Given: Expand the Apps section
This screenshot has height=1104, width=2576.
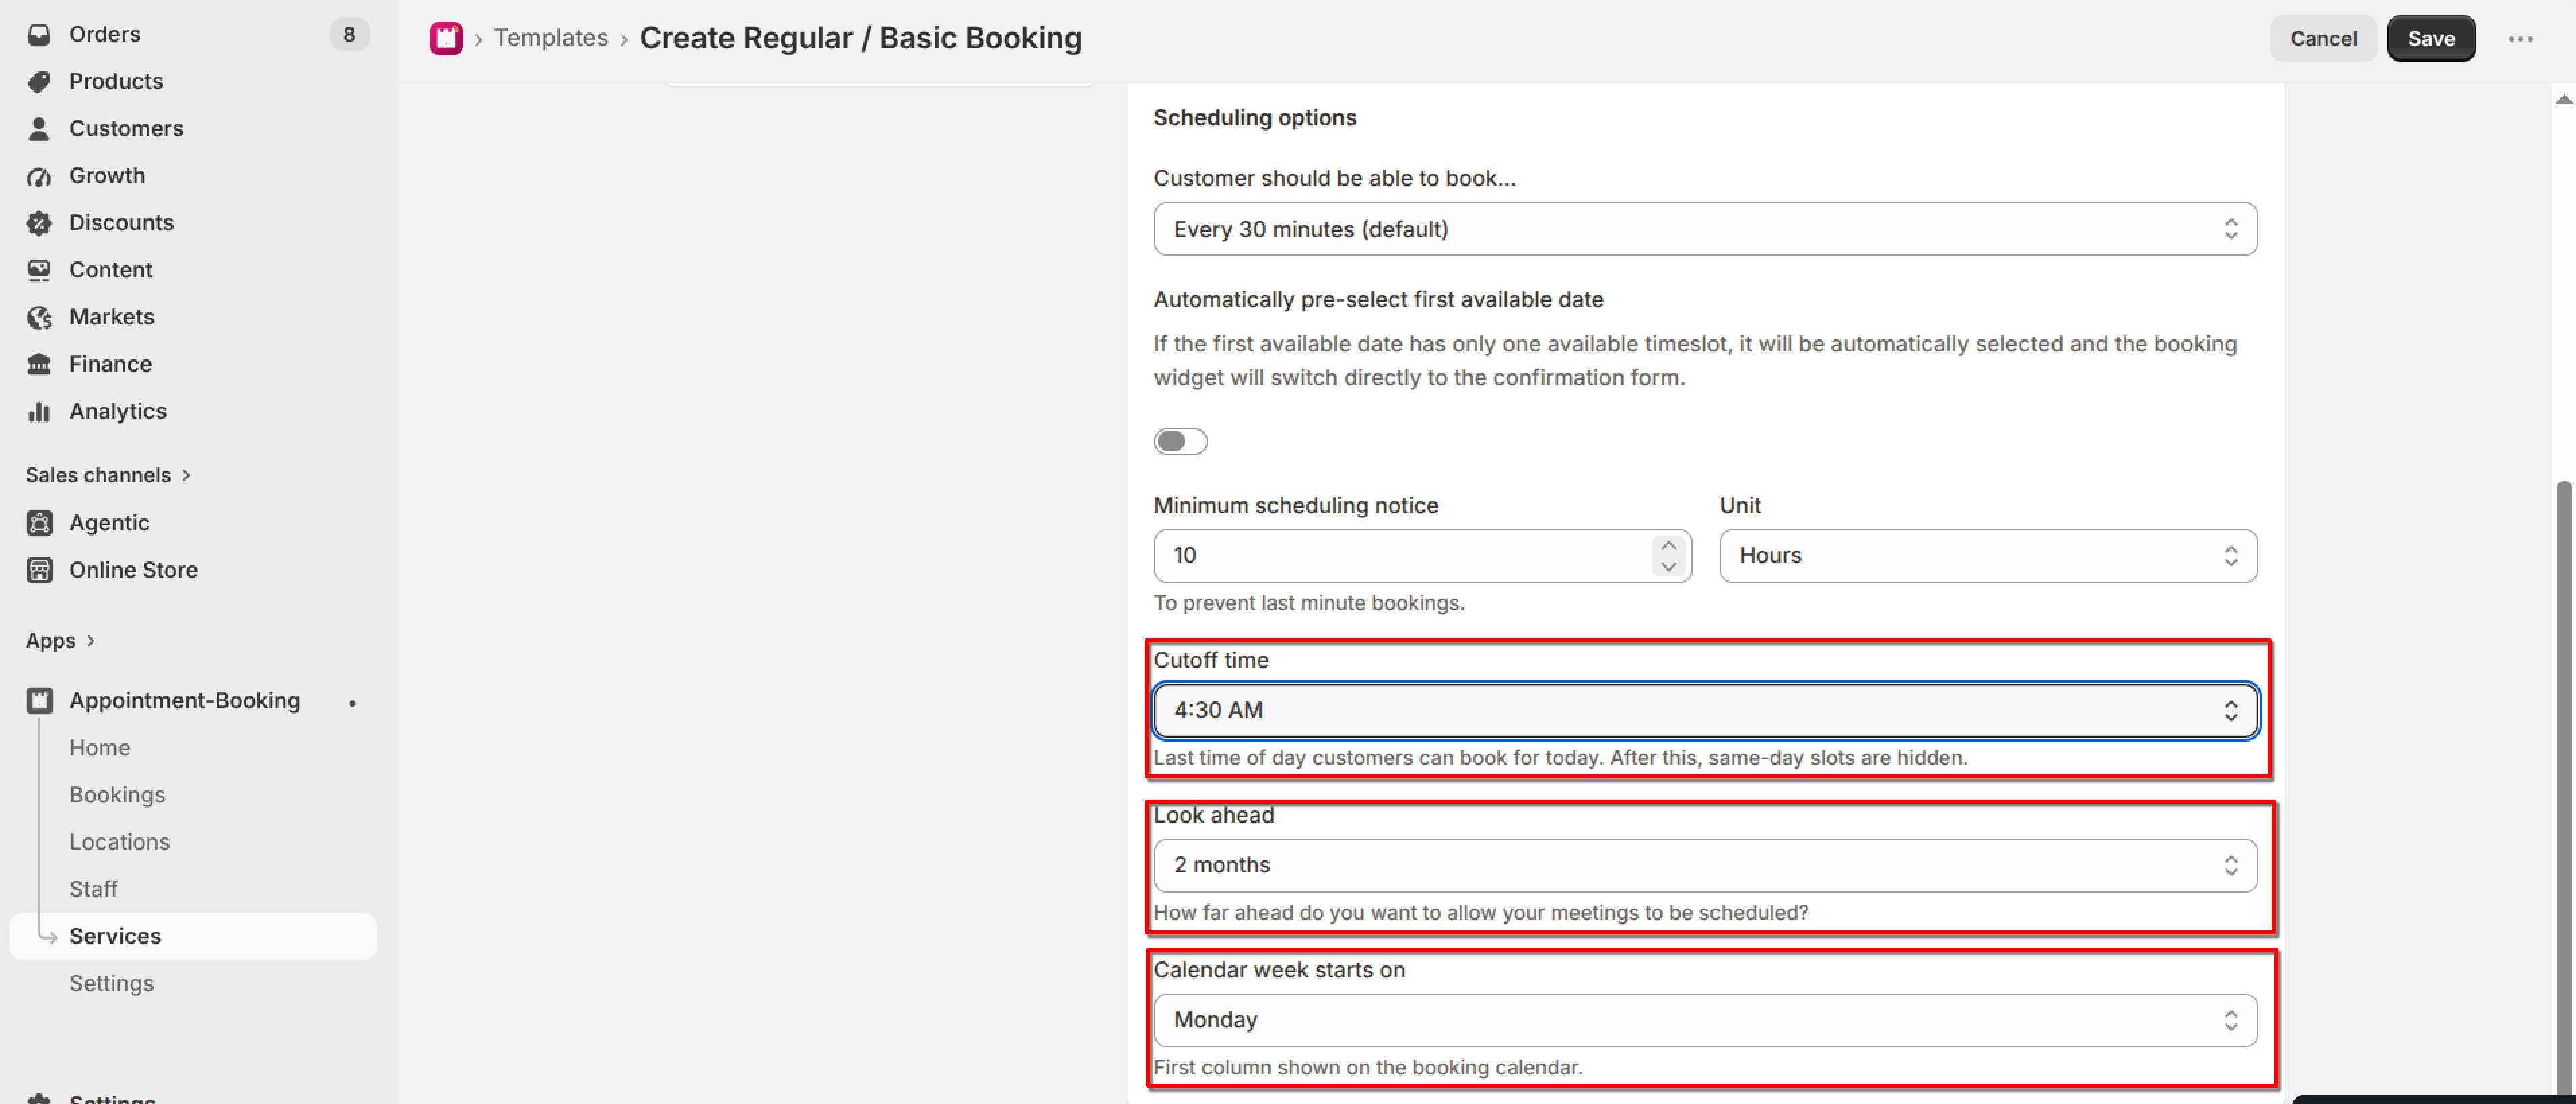Looking at the screenshot, I should click(x=60, y=640).
